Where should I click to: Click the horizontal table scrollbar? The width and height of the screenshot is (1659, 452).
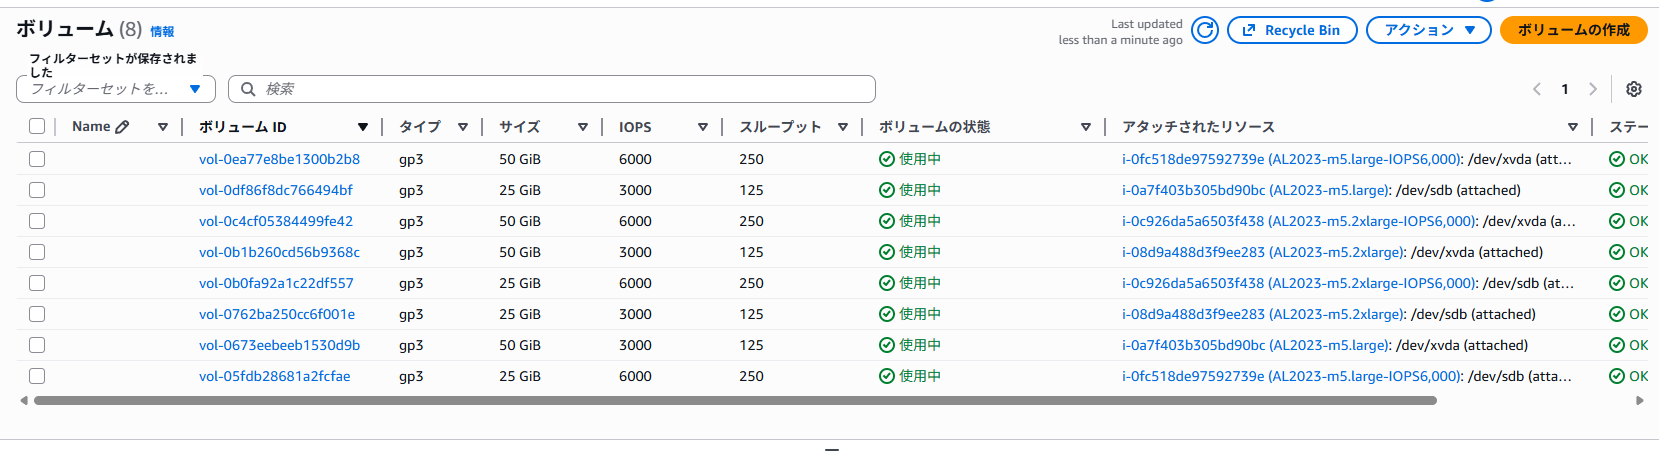[735, 401]
